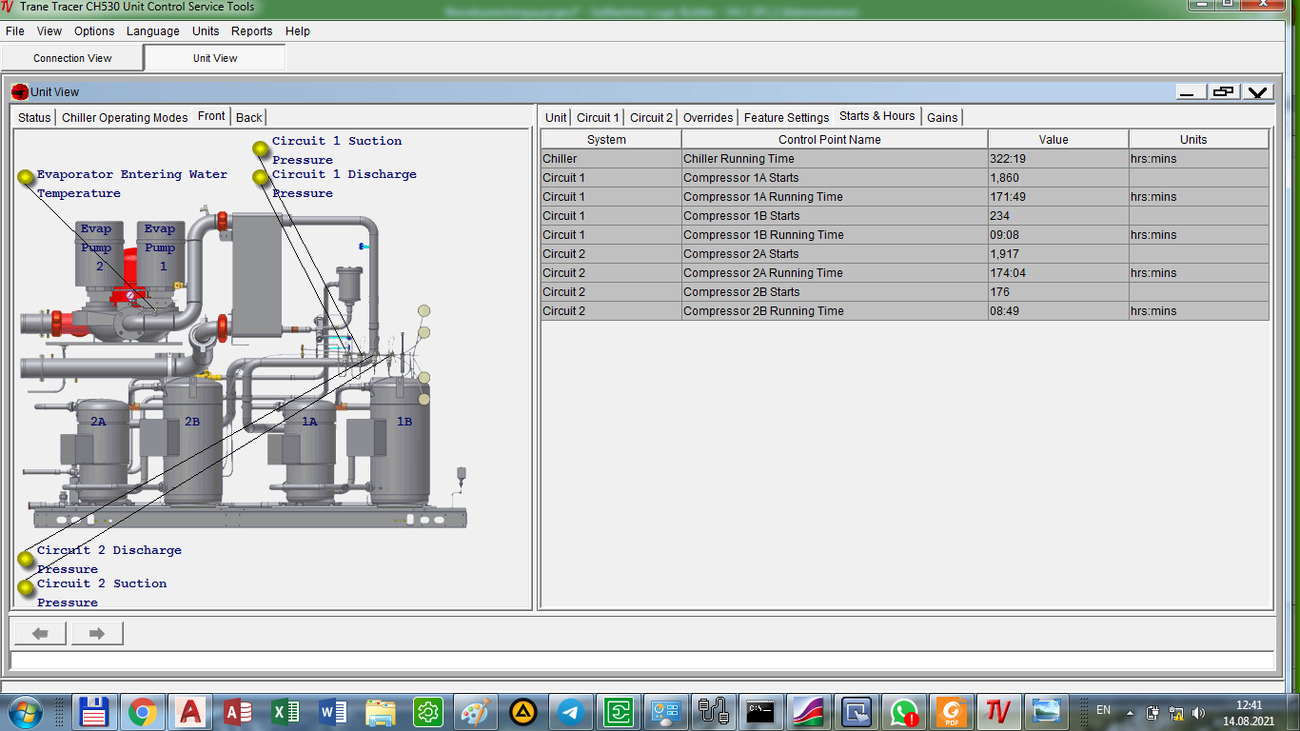Open Microsoft Word from the taskbar
Screen dimensions: 1300x731
(x=333, y=712)
